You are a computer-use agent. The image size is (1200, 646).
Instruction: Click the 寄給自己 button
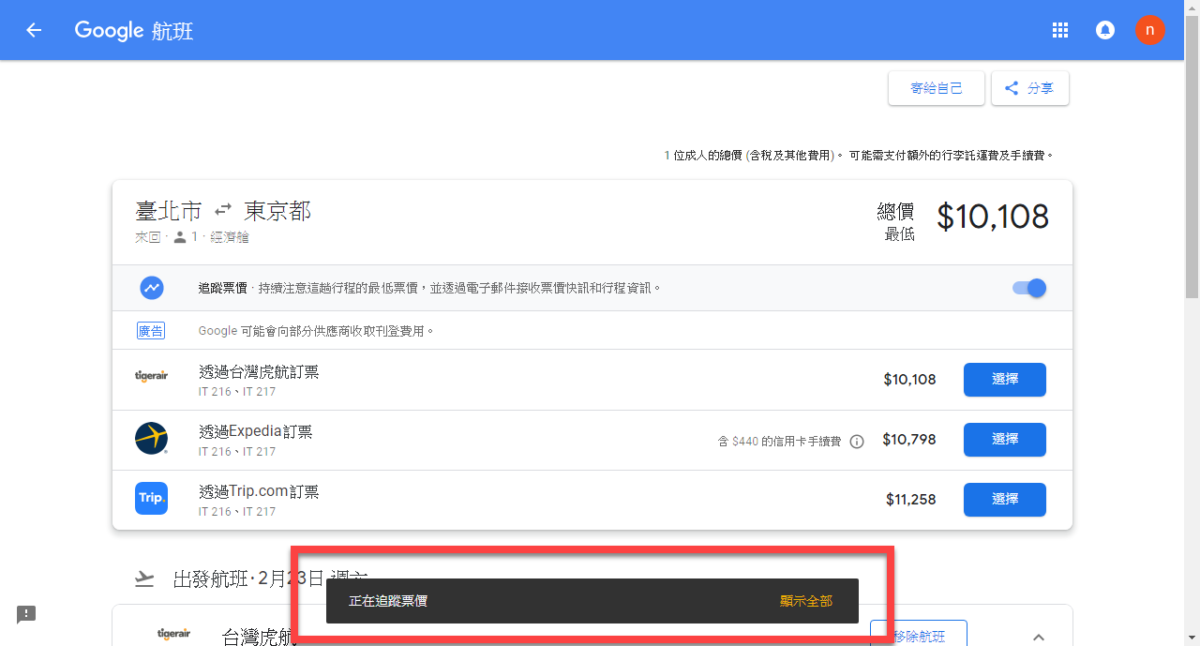click(936, 88)
